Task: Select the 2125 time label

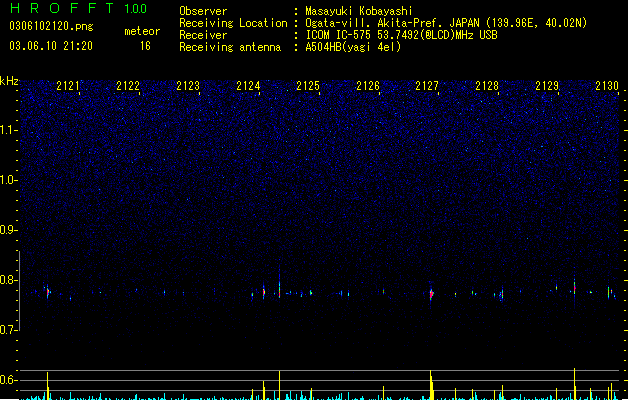Action: [x=308, y=86]
